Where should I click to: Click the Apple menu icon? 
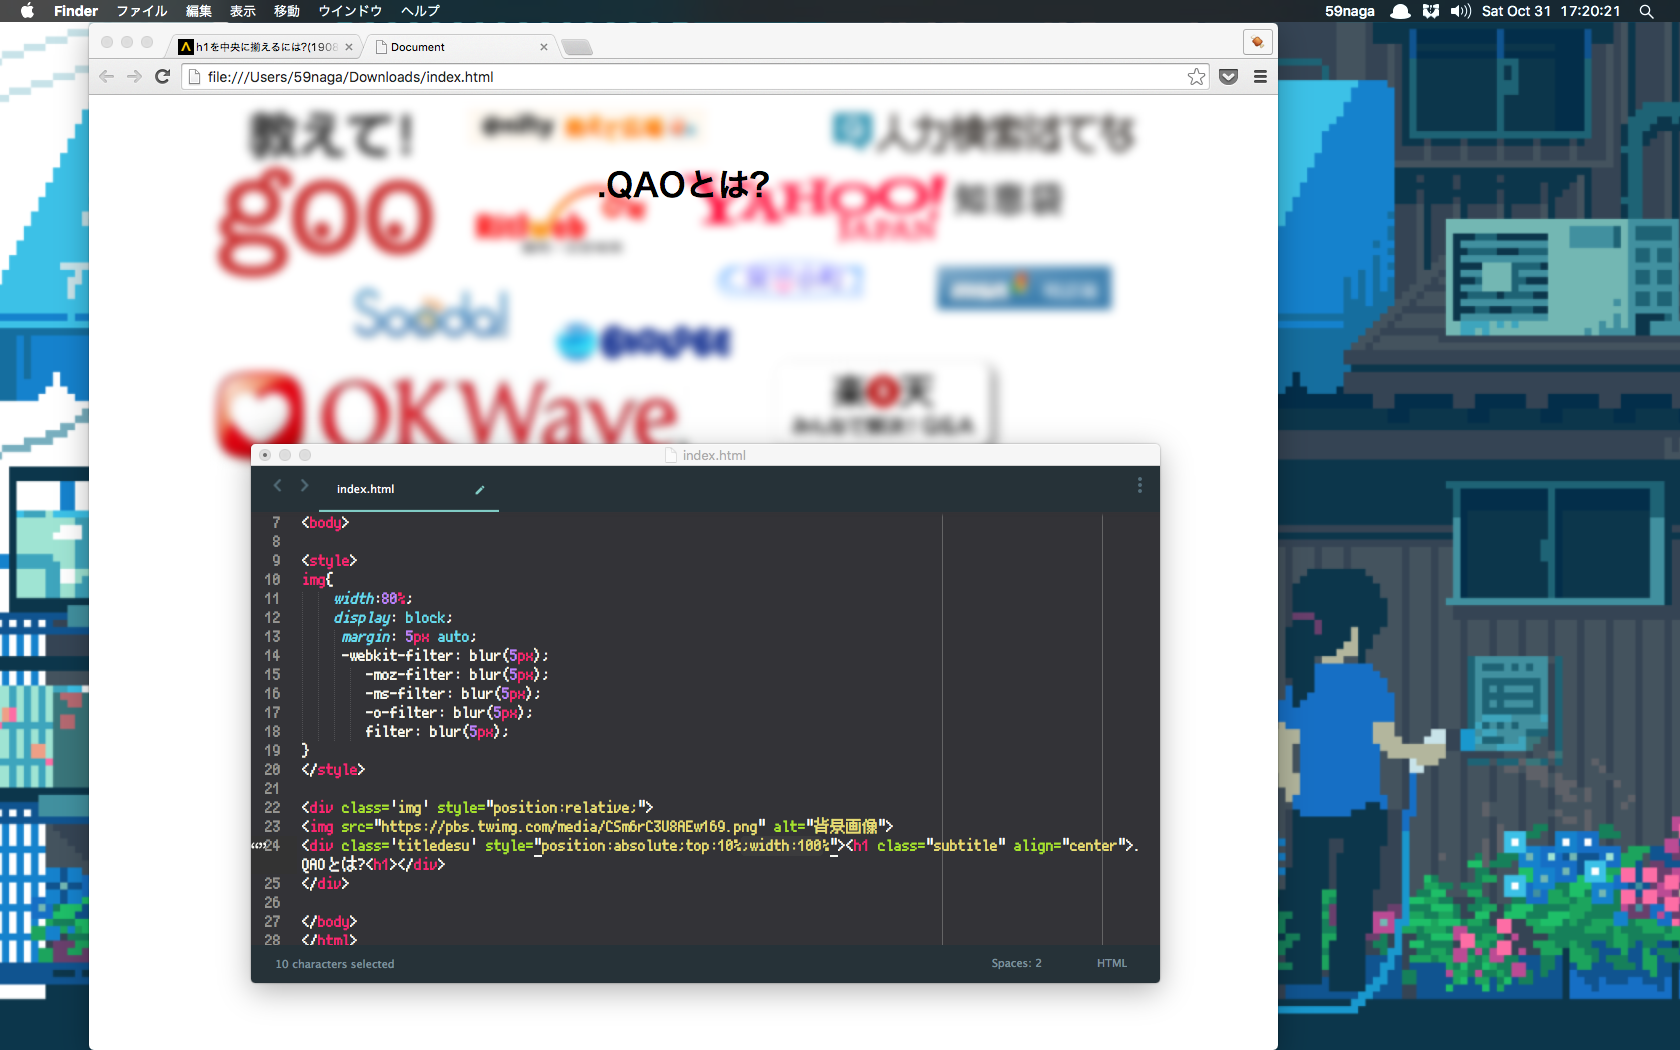tap(27, 11)
